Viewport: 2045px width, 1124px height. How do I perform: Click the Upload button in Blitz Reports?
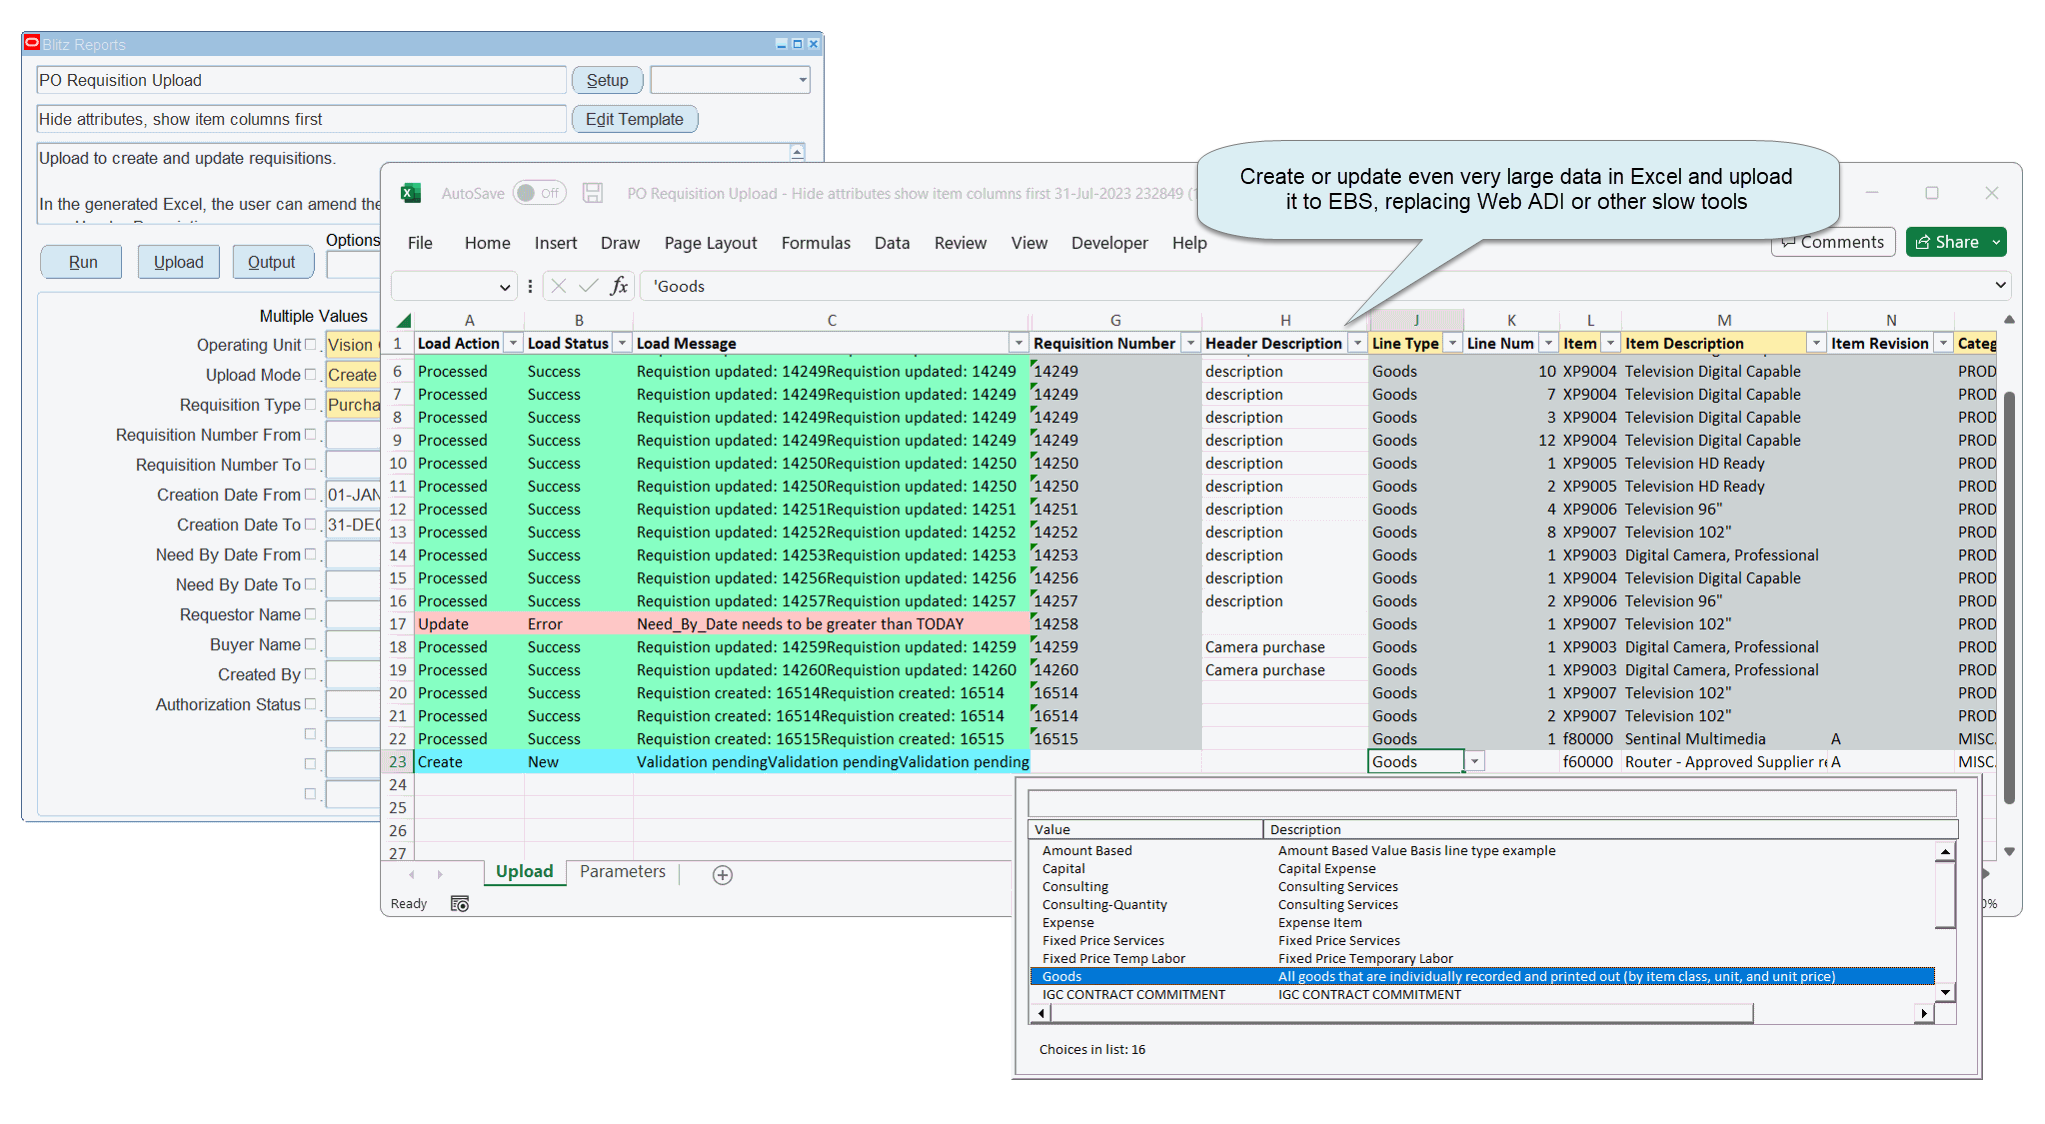[x=178, y=262]
